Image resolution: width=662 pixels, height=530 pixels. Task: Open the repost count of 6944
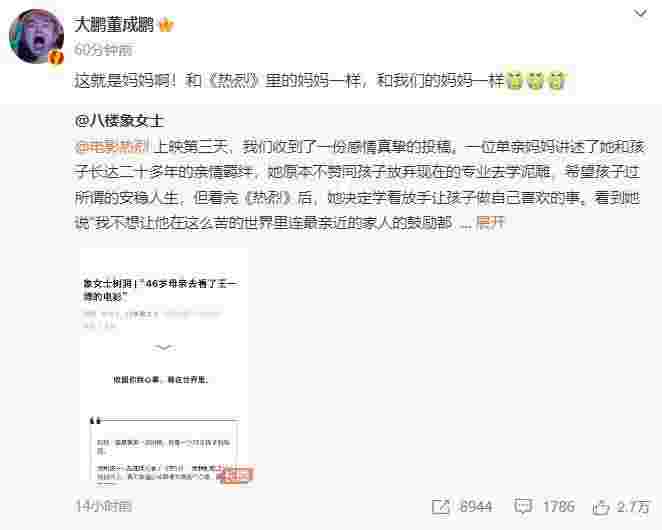476,506
